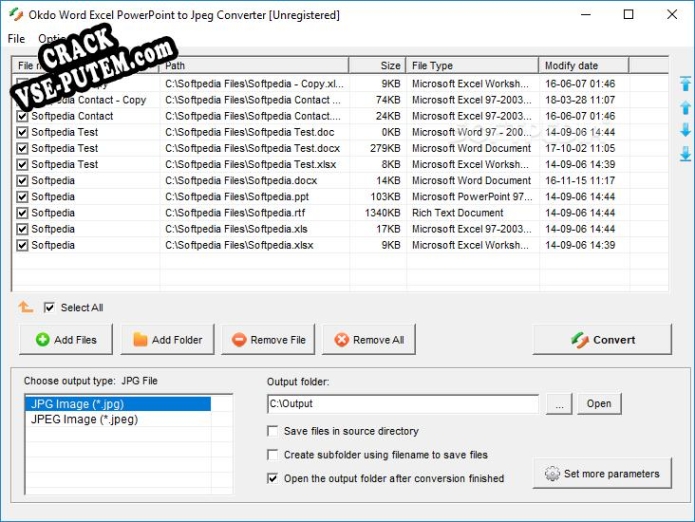The image size is (695, 522).
Task: Uncheck Softpedia.docx row checkbox
Action: (x=22, y=181)
